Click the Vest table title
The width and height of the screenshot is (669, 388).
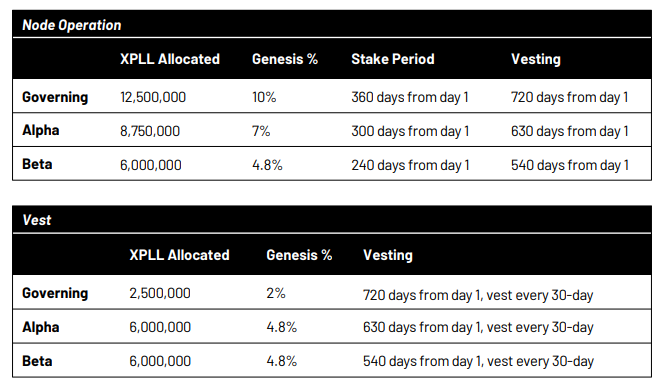coord(37,220)
